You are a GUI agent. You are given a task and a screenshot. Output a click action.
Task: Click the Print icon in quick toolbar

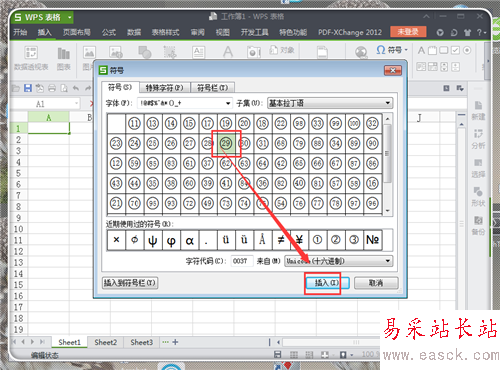(52, 88)
